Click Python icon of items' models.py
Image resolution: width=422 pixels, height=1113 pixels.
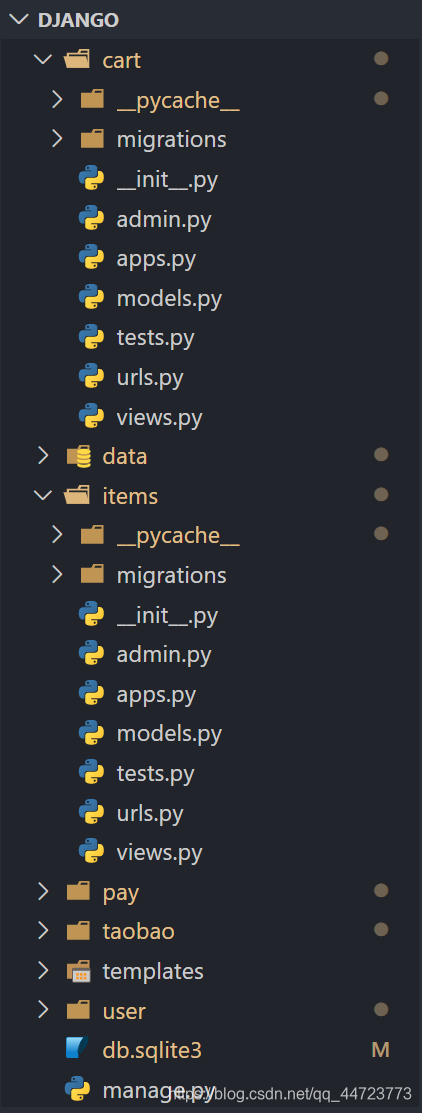(92, 733)
